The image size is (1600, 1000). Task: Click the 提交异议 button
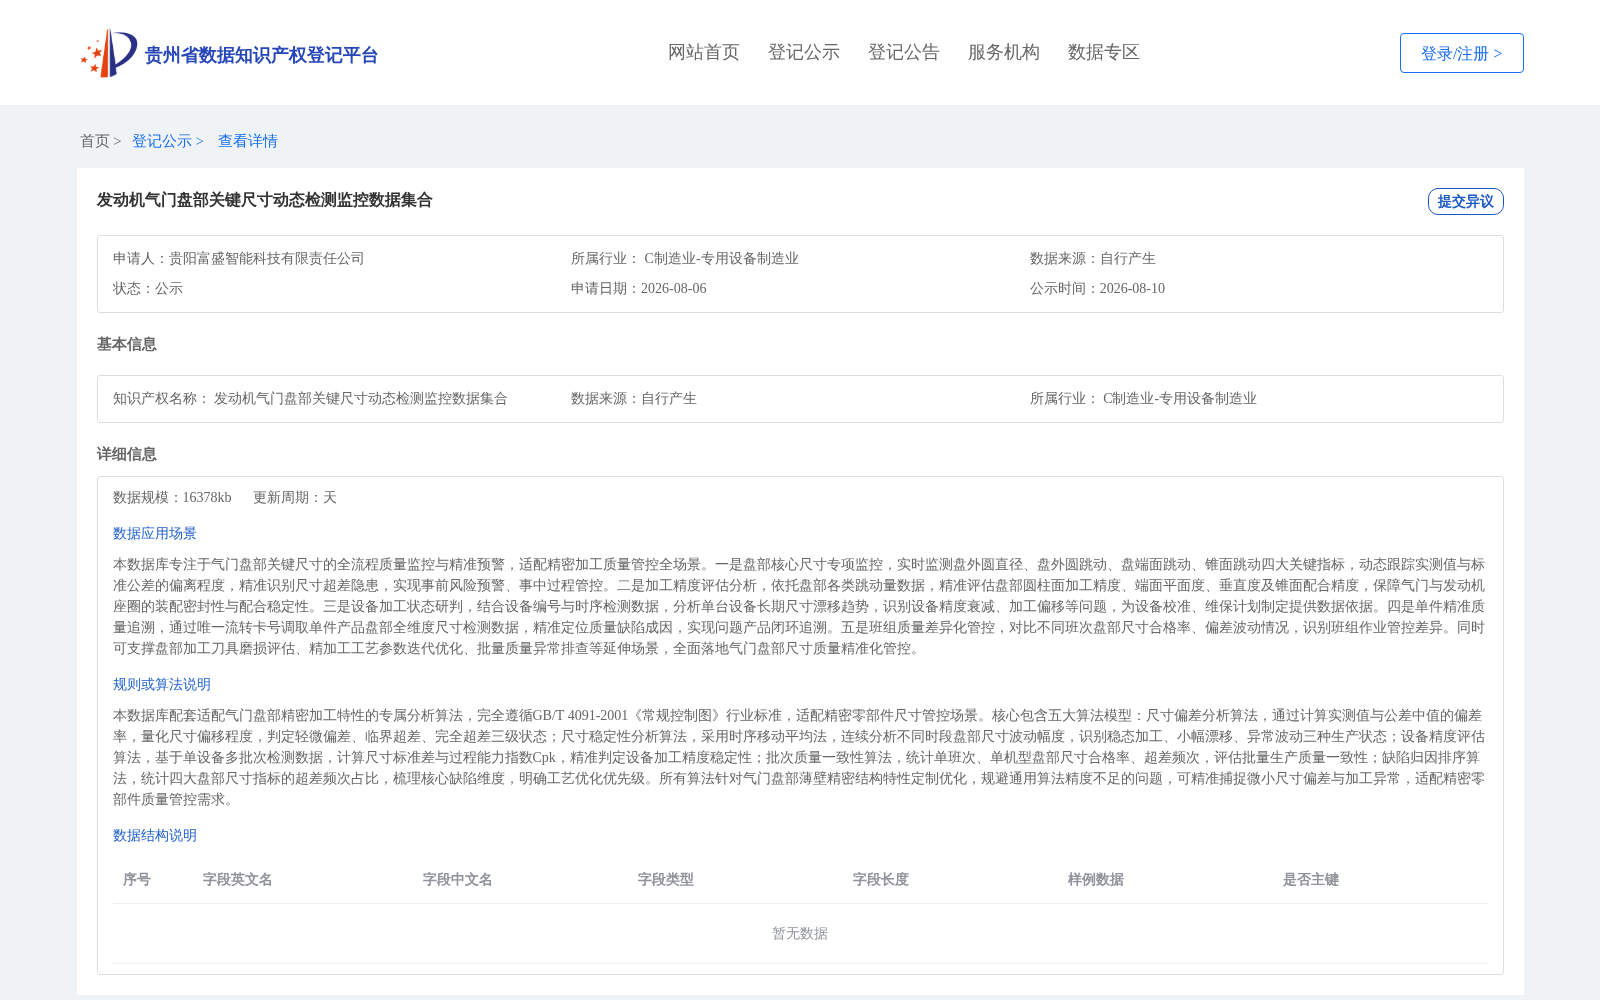[1465, 201]
